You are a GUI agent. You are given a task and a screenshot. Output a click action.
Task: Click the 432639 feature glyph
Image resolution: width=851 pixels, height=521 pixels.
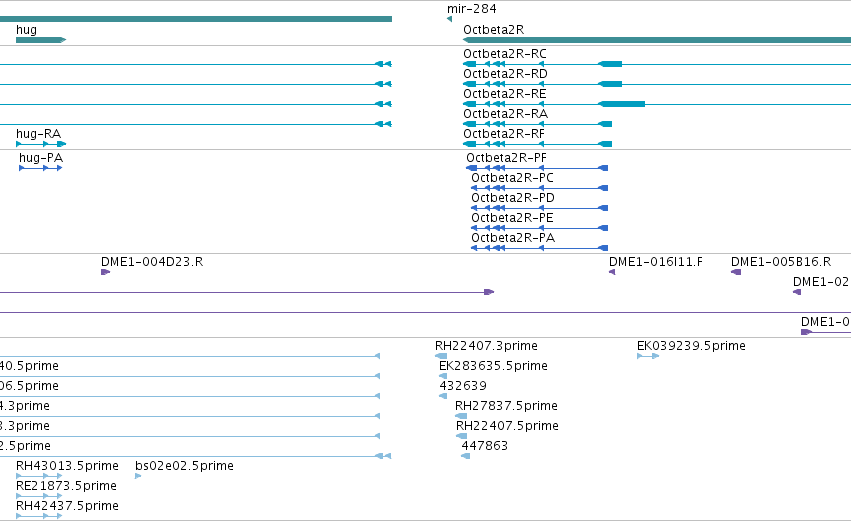pos(443,396)
